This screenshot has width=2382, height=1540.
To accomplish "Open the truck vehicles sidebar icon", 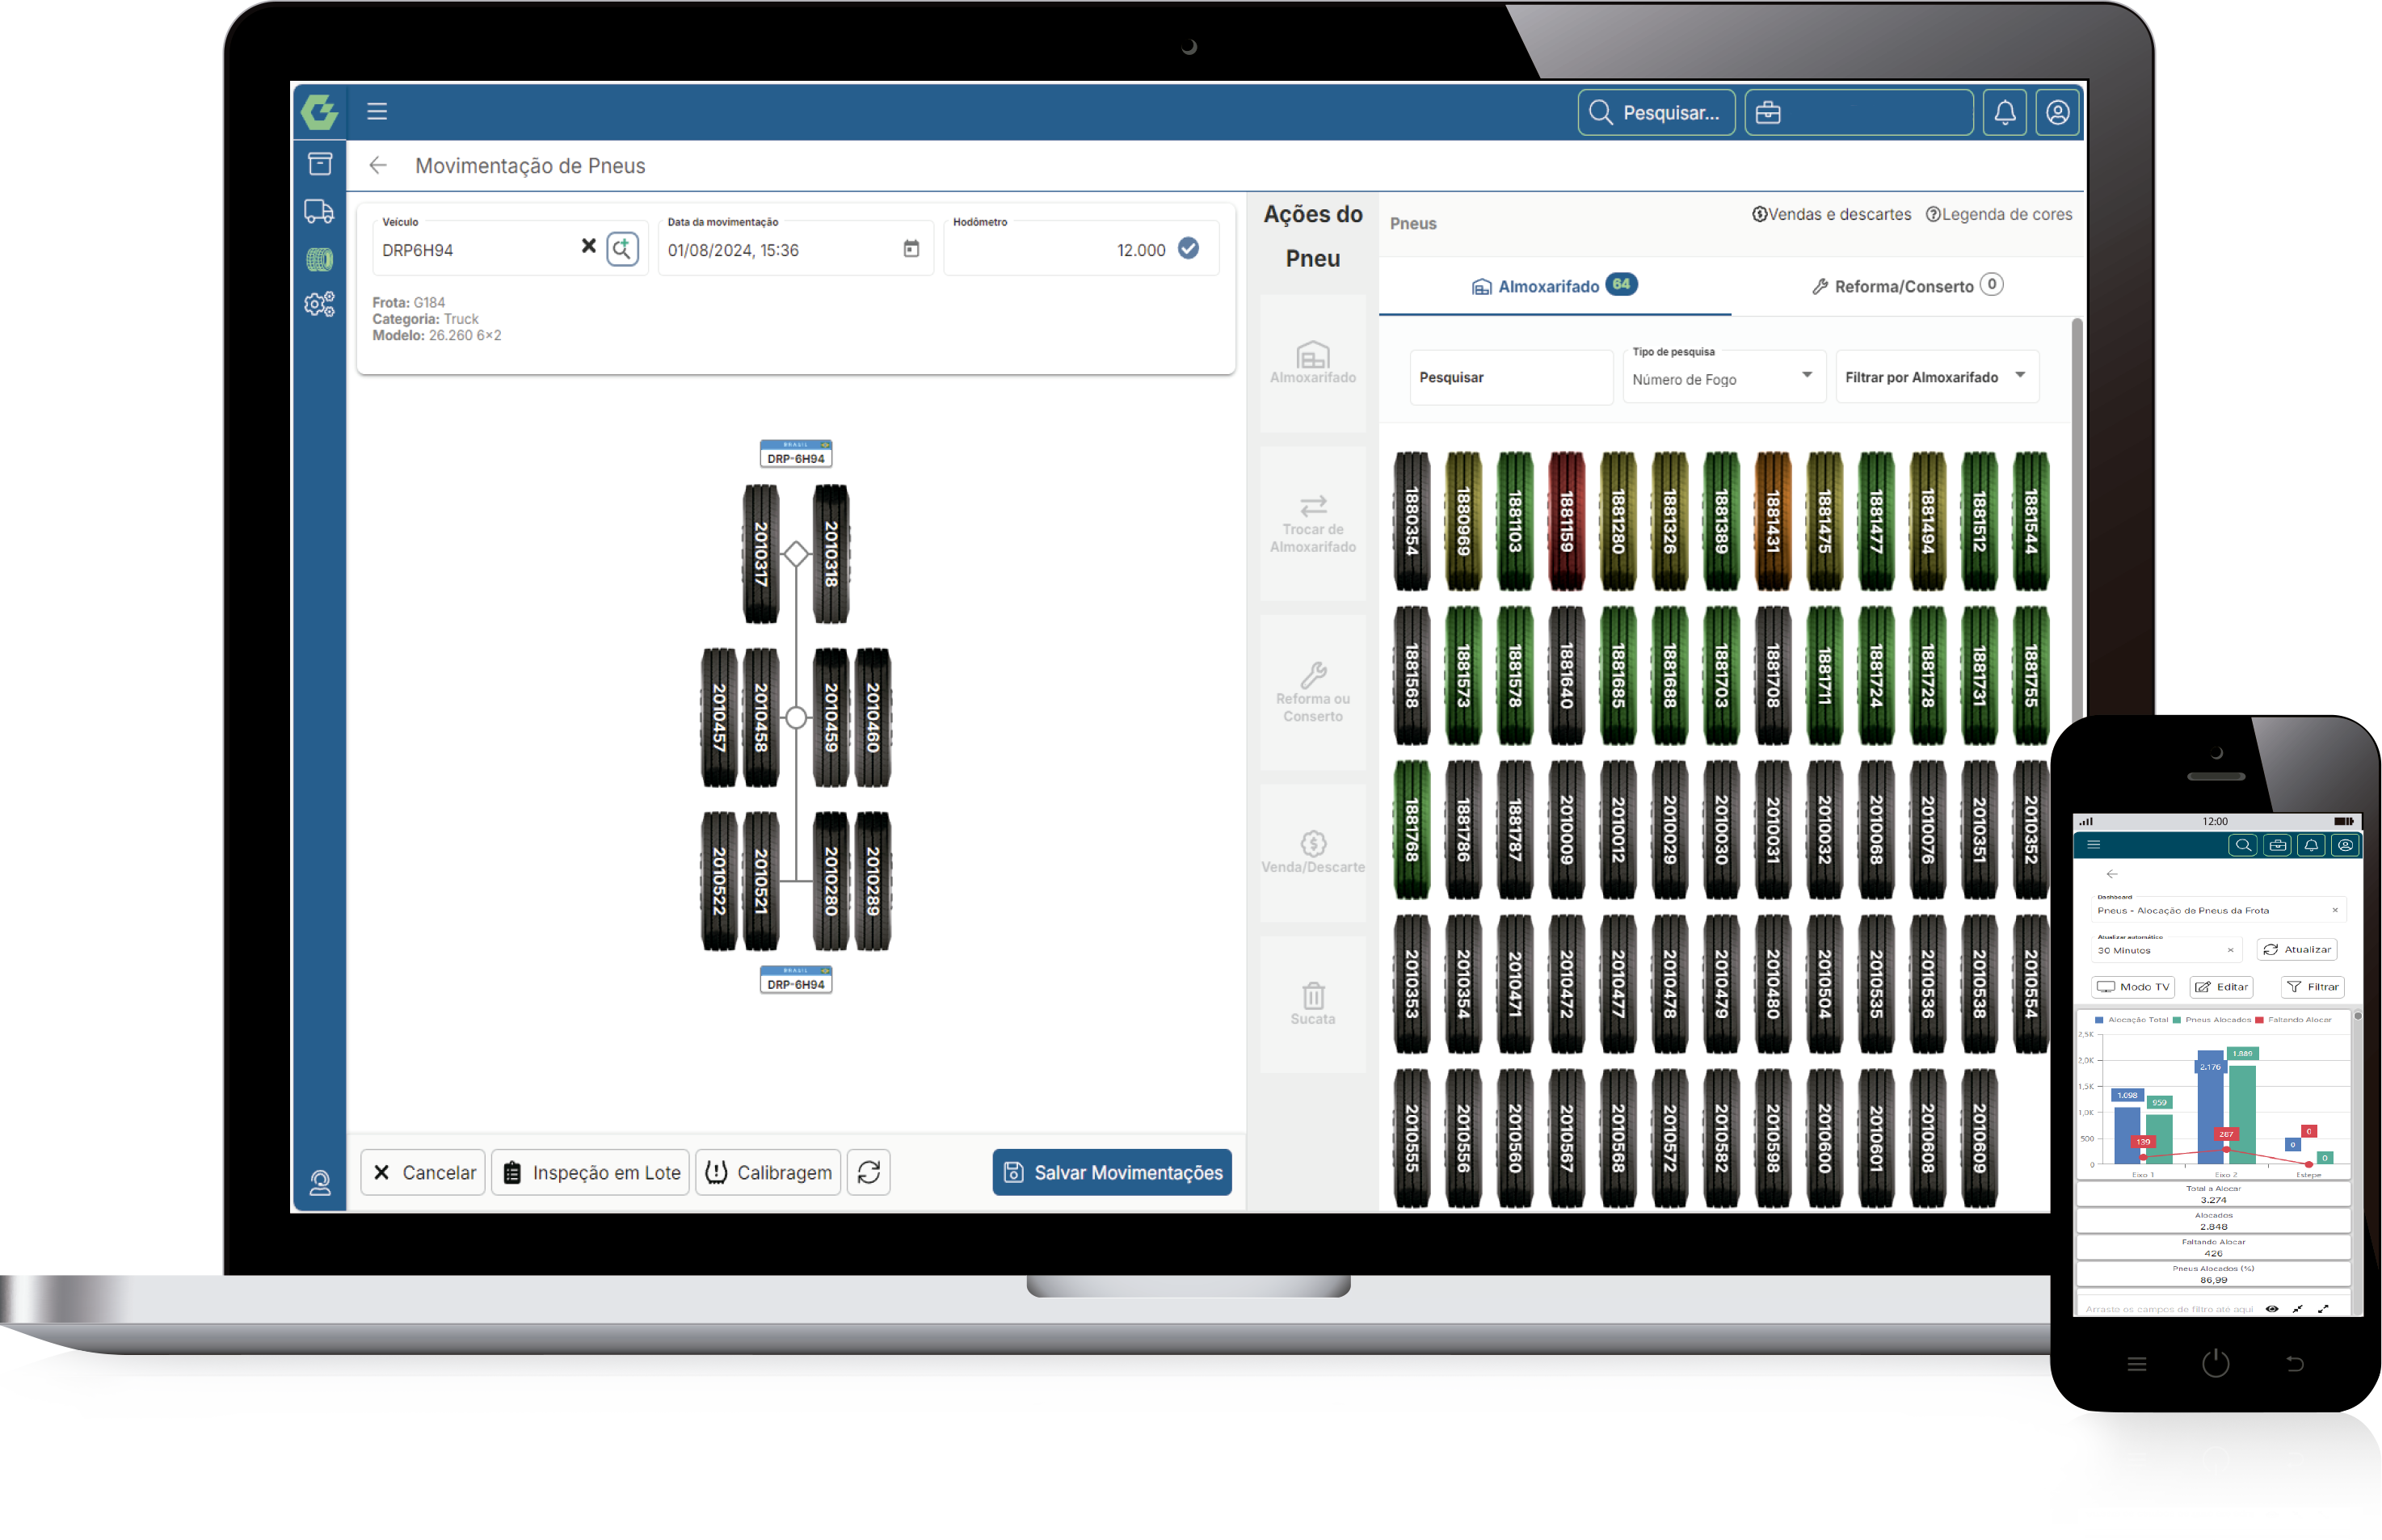I will tap(319, 211).
